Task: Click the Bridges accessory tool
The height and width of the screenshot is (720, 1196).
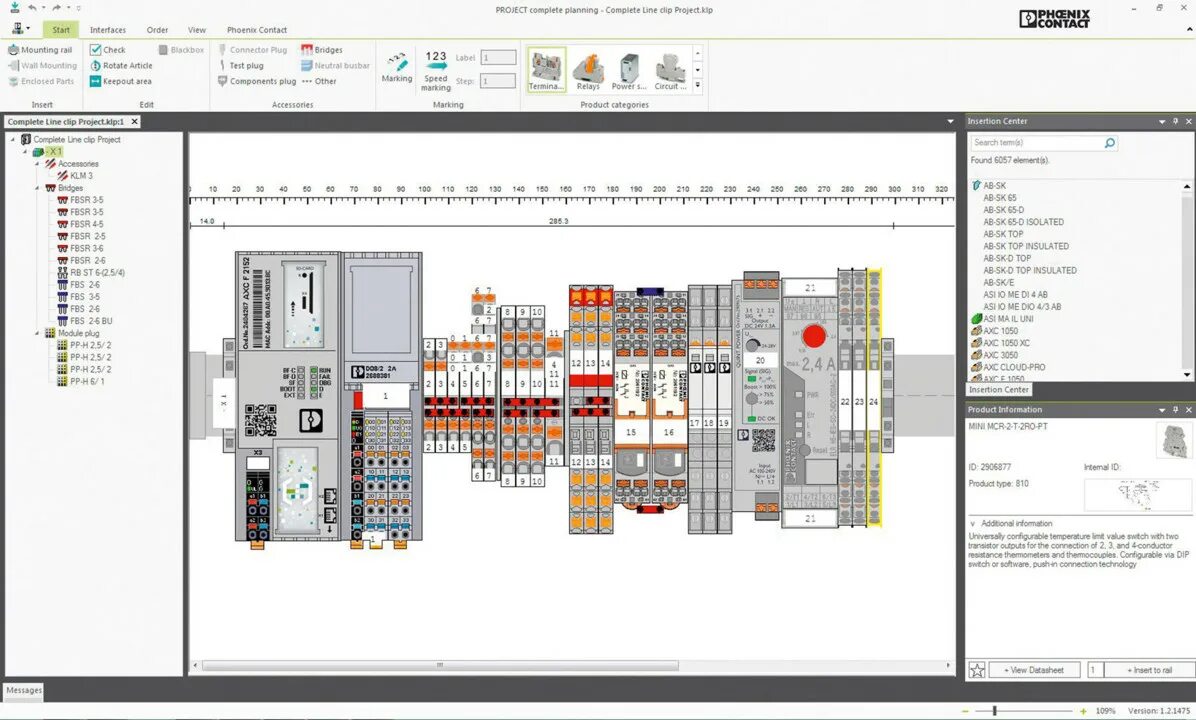Action: tap(322, 50)
